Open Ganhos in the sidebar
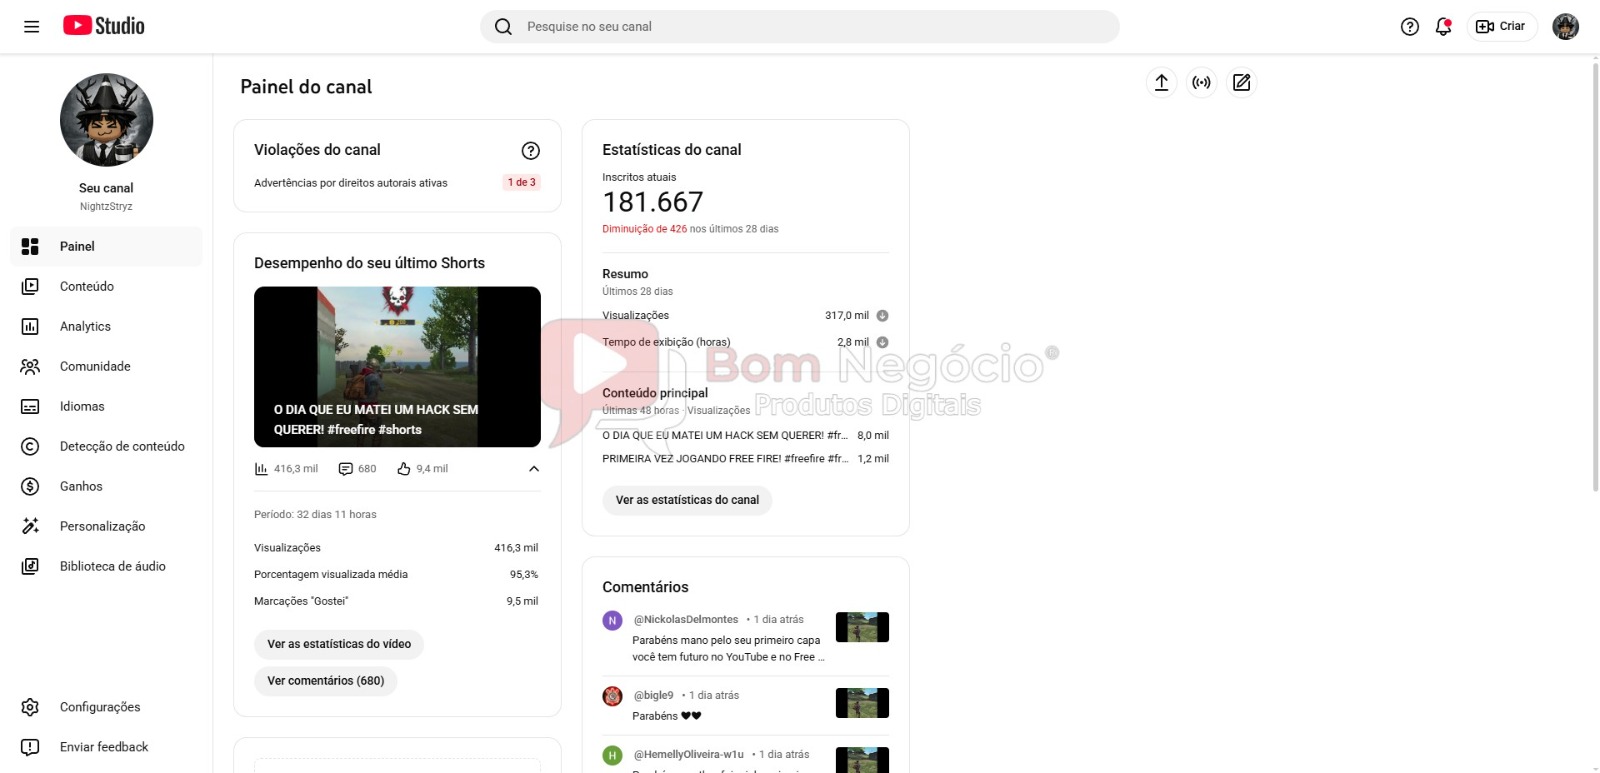 coord(106,487)
